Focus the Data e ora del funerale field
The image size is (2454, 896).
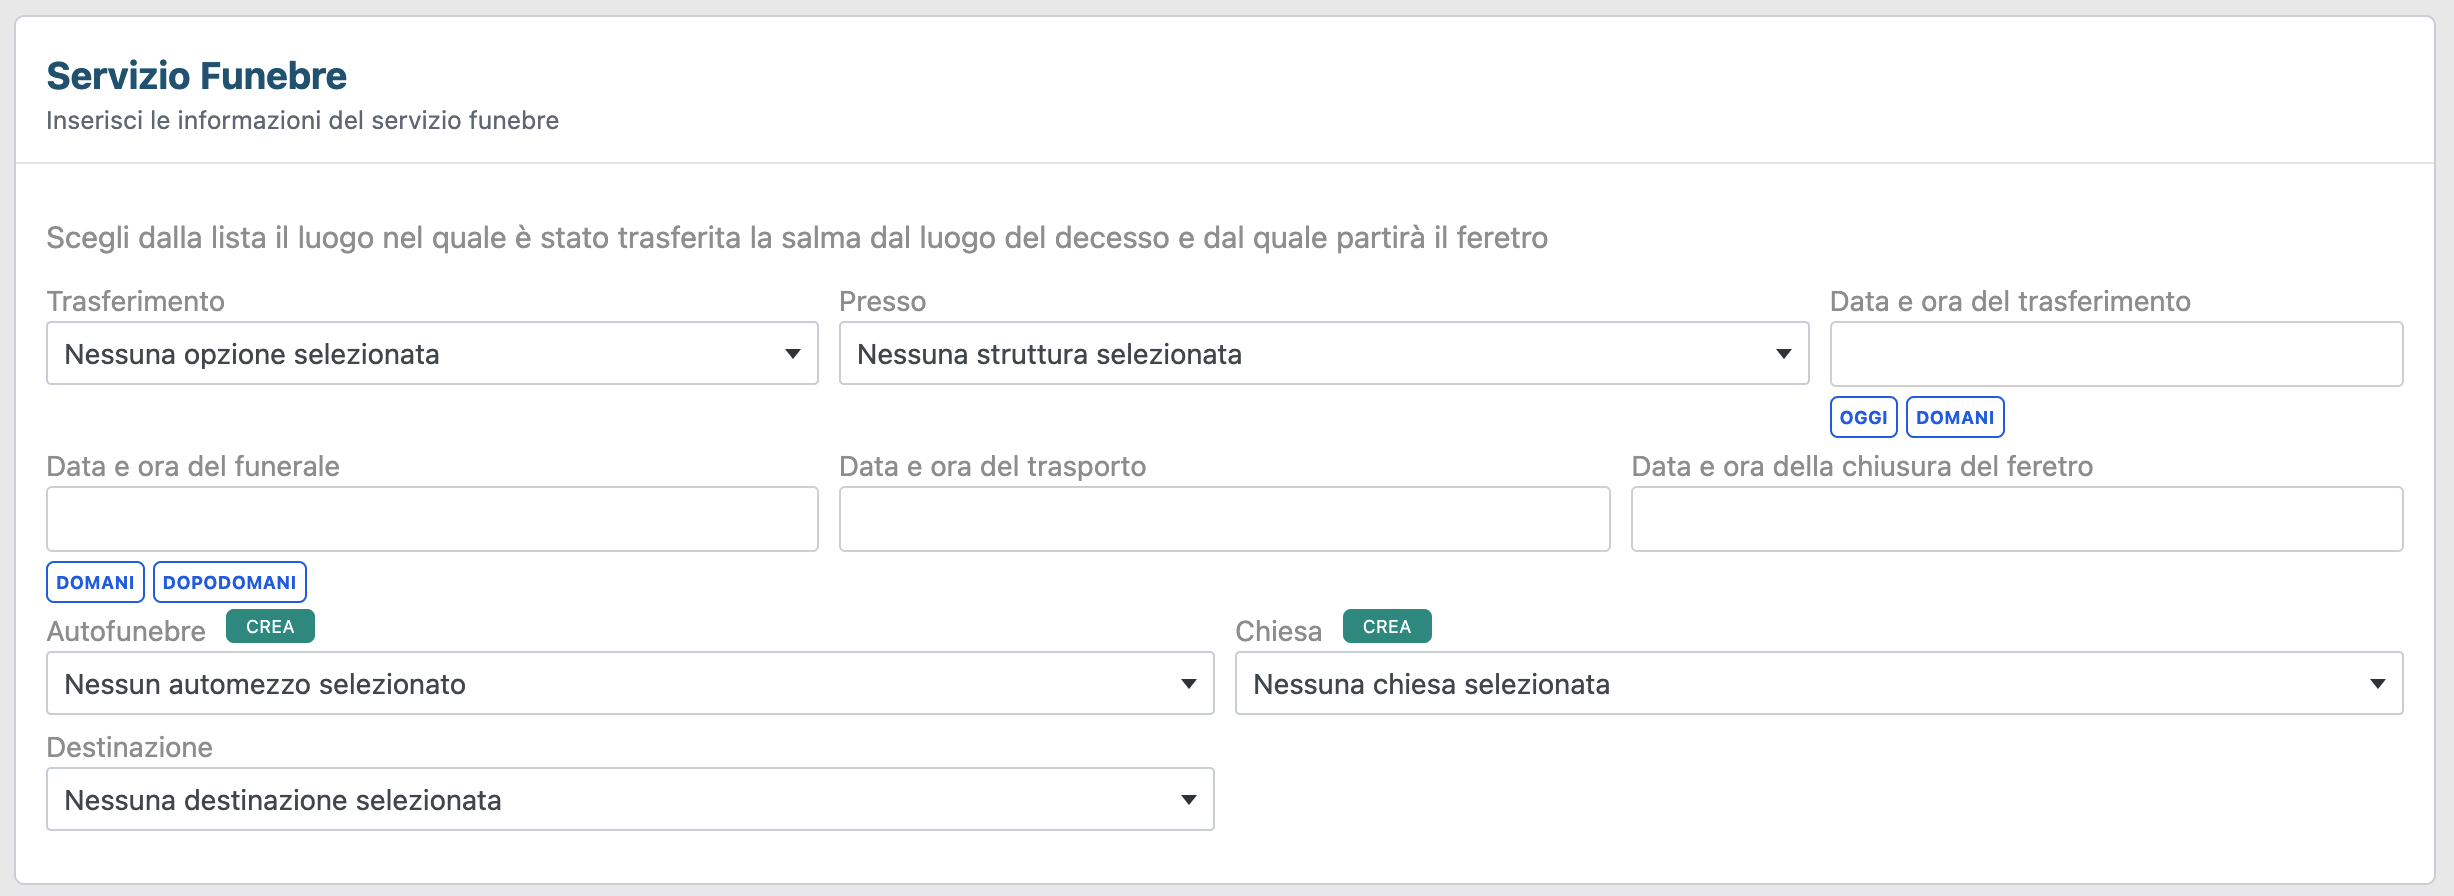click(431, 519)
